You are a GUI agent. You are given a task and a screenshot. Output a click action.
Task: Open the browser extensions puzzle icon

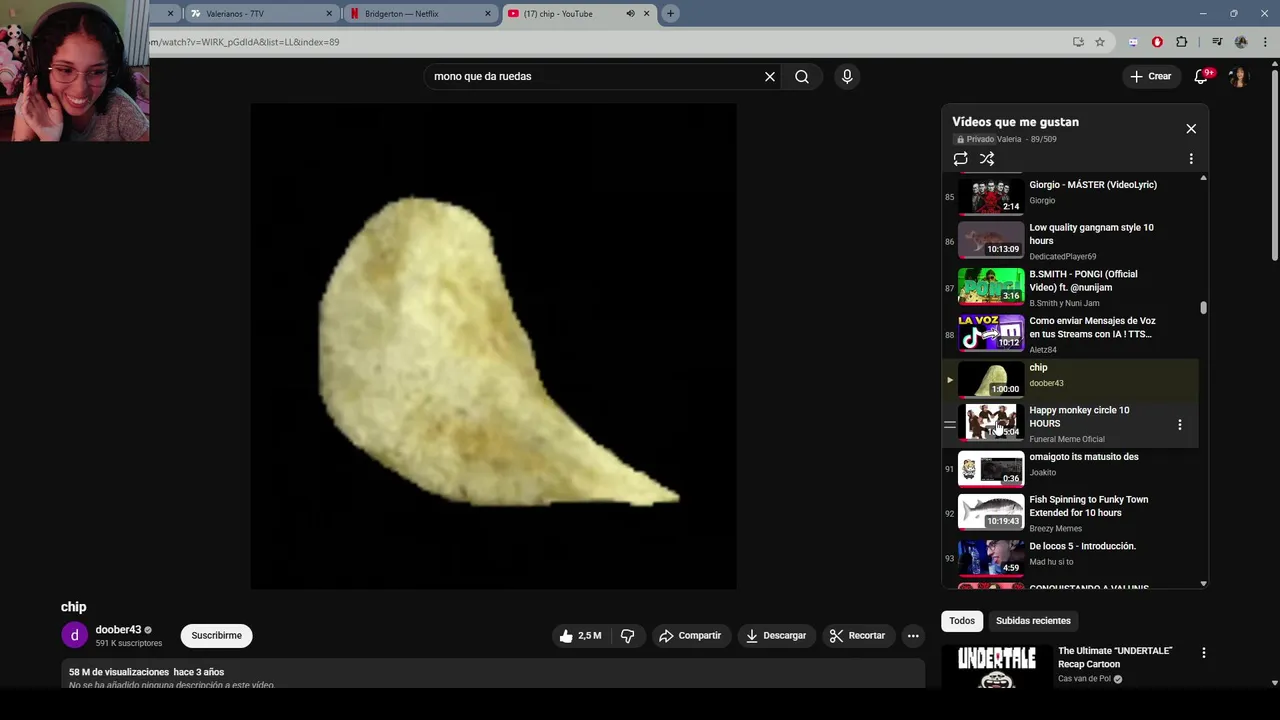1182,42
